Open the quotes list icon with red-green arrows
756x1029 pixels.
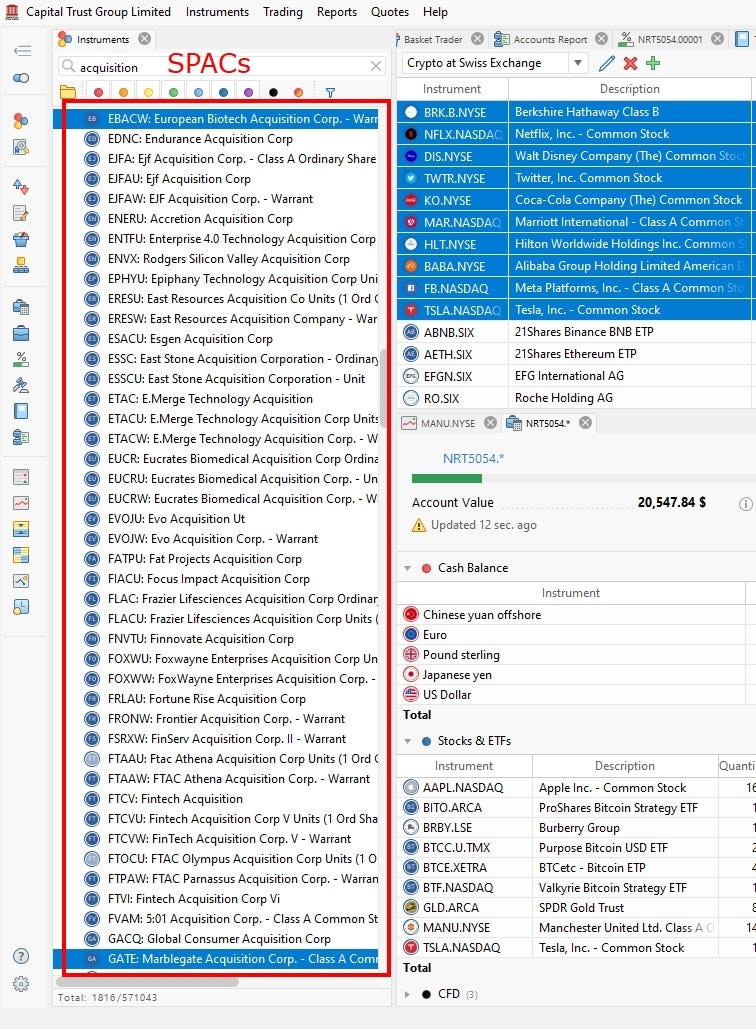tap(21, 477)
